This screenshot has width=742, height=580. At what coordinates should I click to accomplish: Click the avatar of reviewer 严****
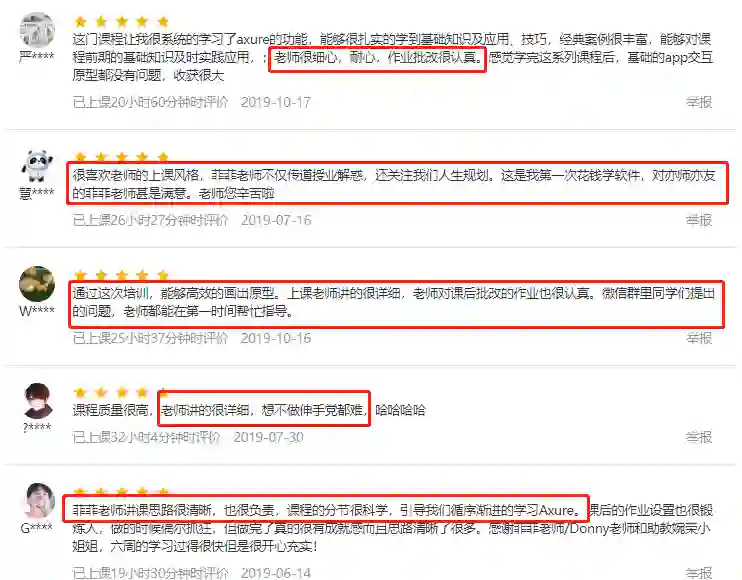[37, 30]
